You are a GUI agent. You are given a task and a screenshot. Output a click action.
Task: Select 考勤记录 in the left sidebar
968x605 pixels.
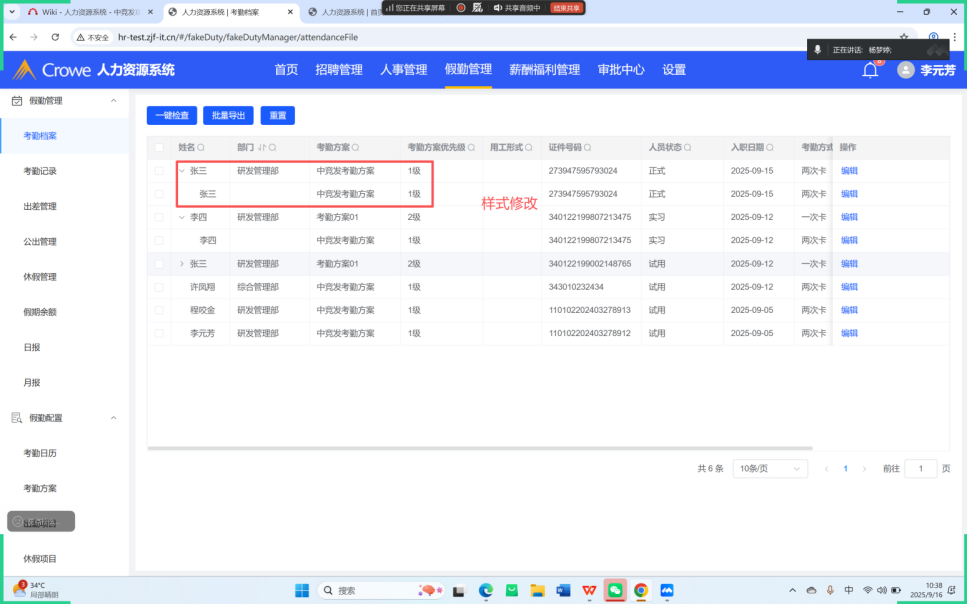tap(40, 171)
